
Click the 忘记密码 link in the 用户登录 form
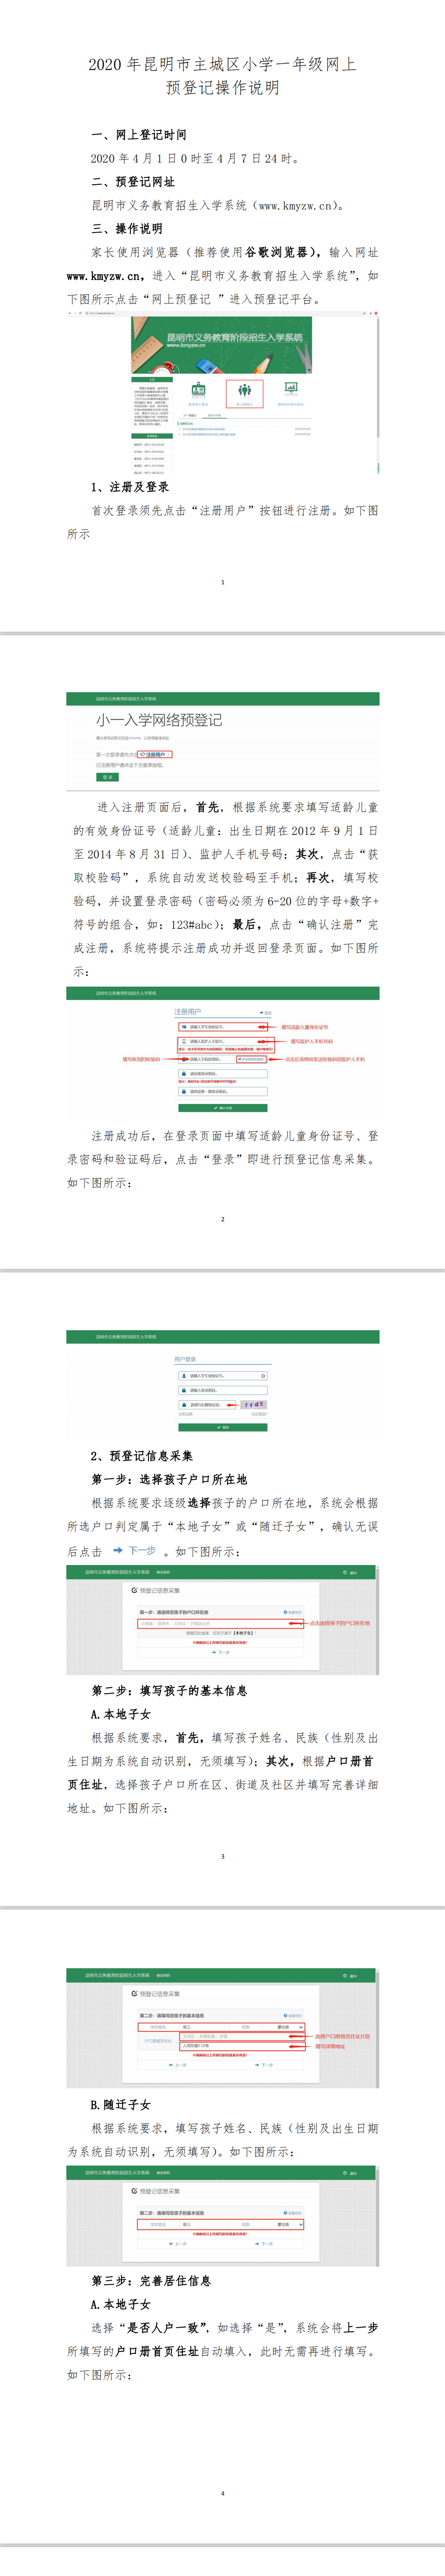tap(260, 1414)
